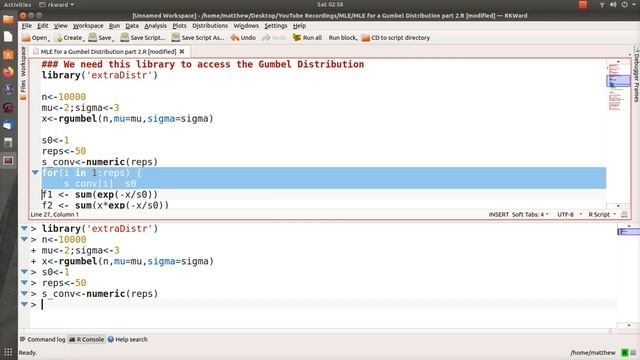Viewport: 640px width, 360px height.
Task: Toggle INSERT mode in the status bar
Action: 499,214
